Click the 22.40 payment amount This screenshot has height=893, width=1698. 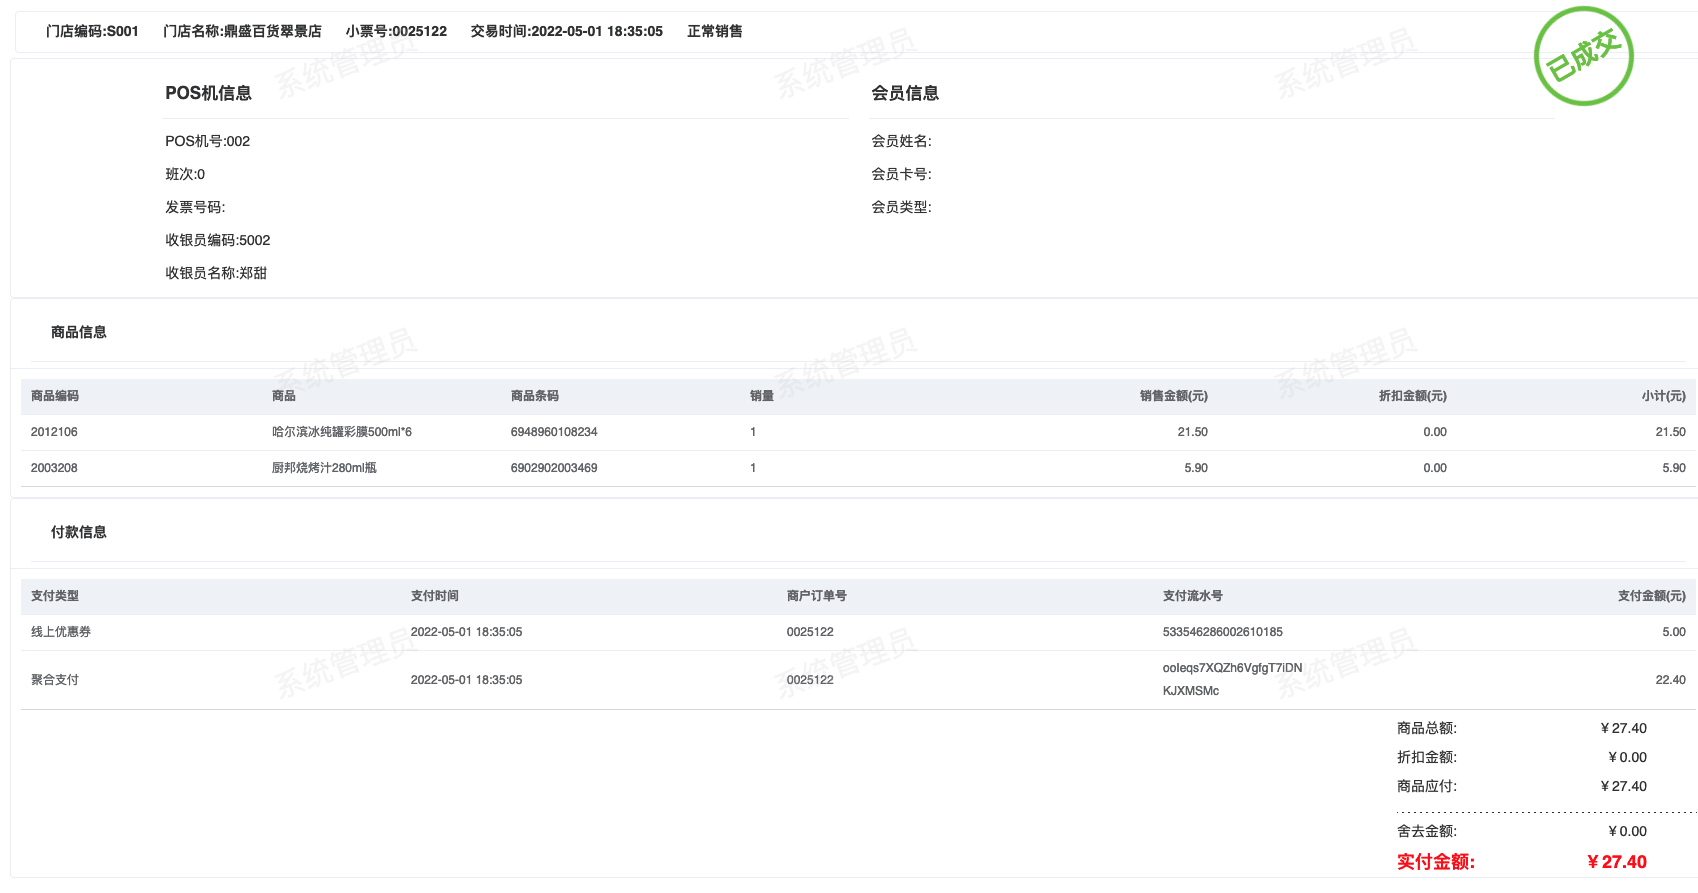point(1671,680)
